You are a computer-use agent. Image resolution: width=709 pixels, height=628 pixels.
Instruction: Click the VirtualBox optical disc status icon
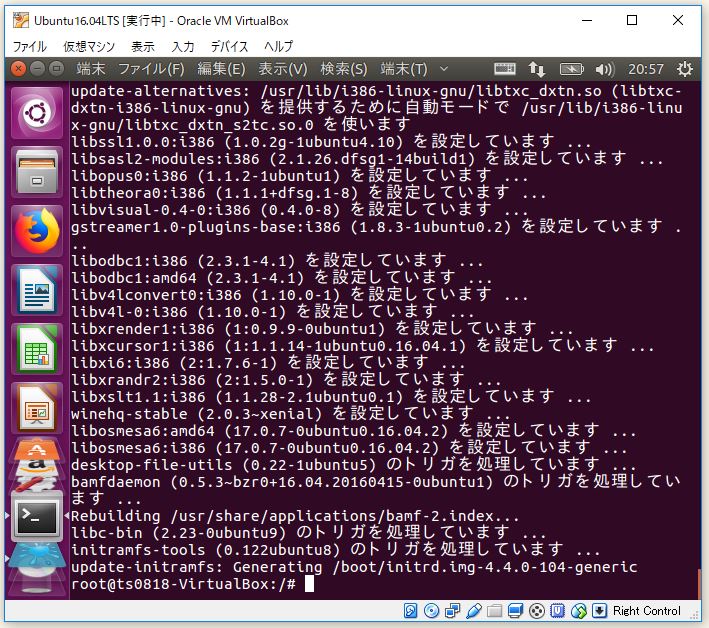431,611
